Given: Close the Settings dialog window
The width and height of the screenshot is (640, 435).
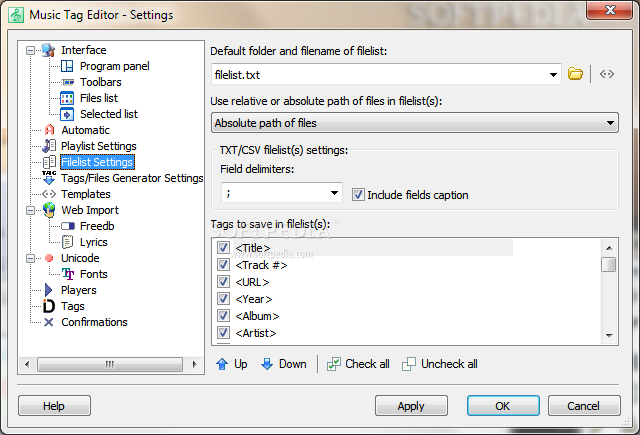Looking at the screenshot, I should pos(610,10).
